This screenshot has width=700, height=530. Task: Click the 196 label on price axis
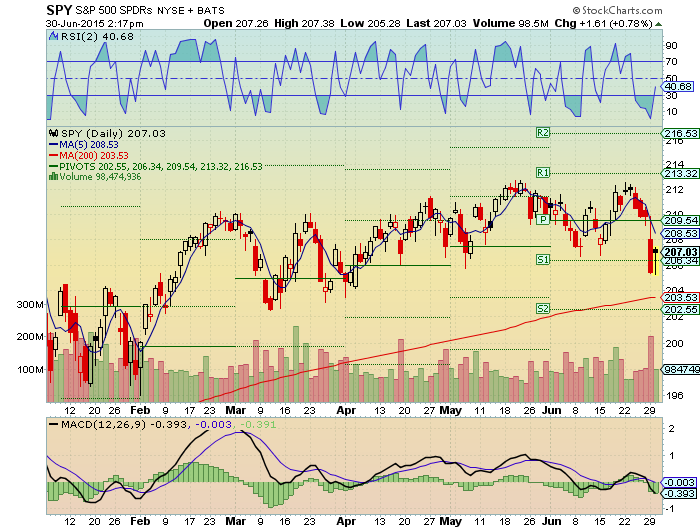[x=674, y=396]
